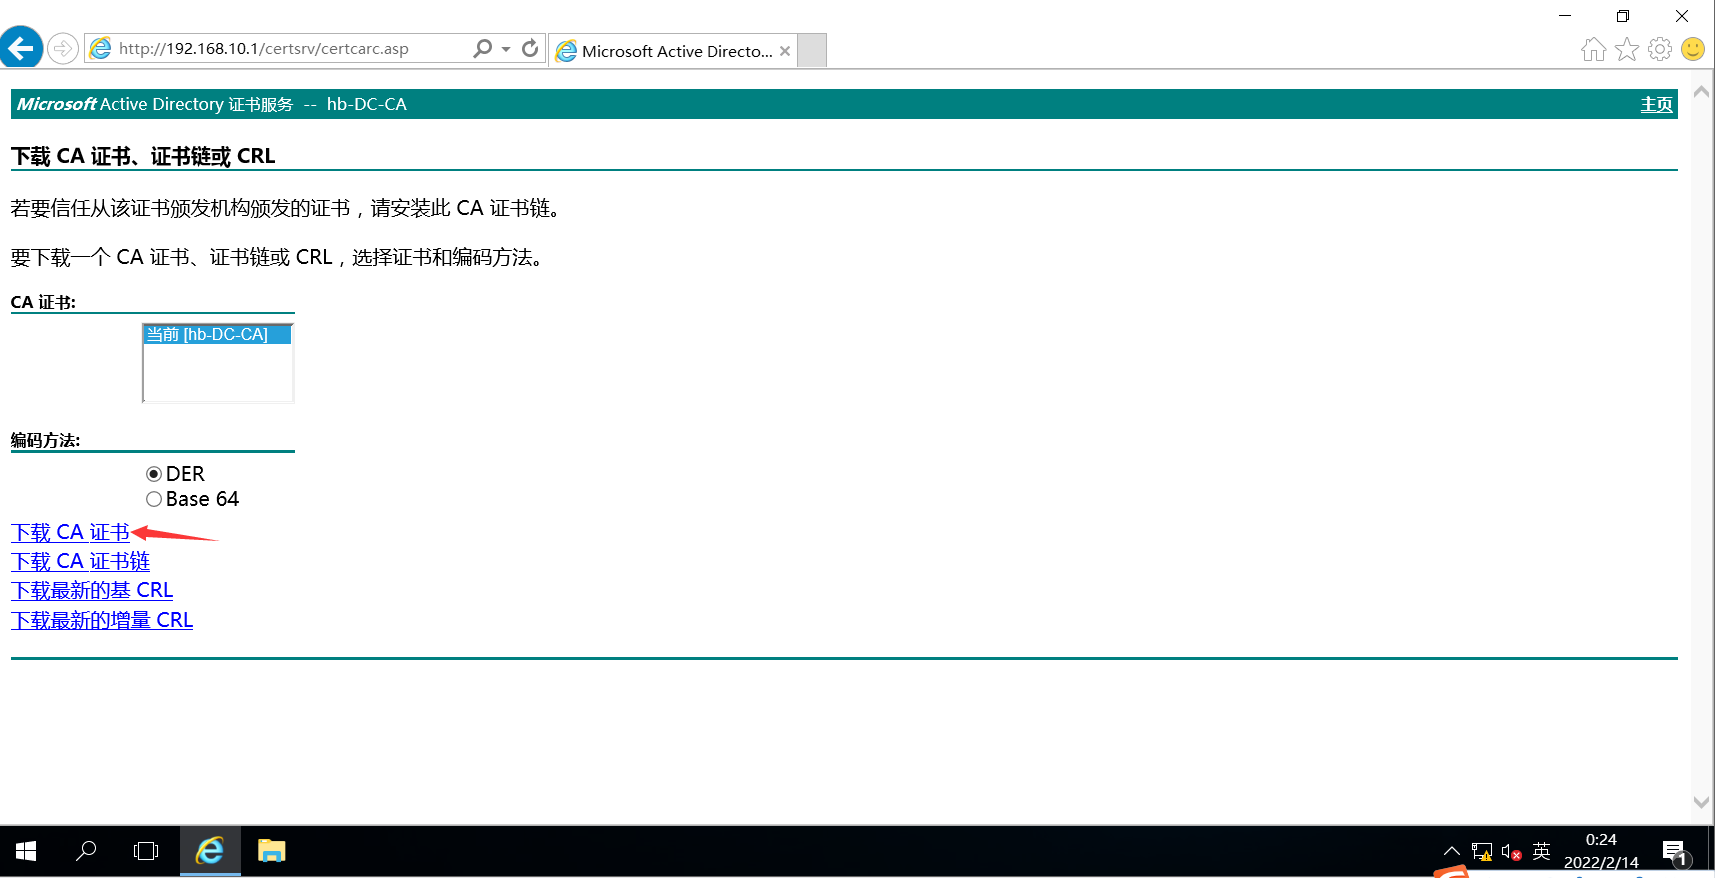Image resolution: width=1715 pixels, height=878 pixels.
Task: Open File Explorer from the taskbar
Action: pos(272,851)
